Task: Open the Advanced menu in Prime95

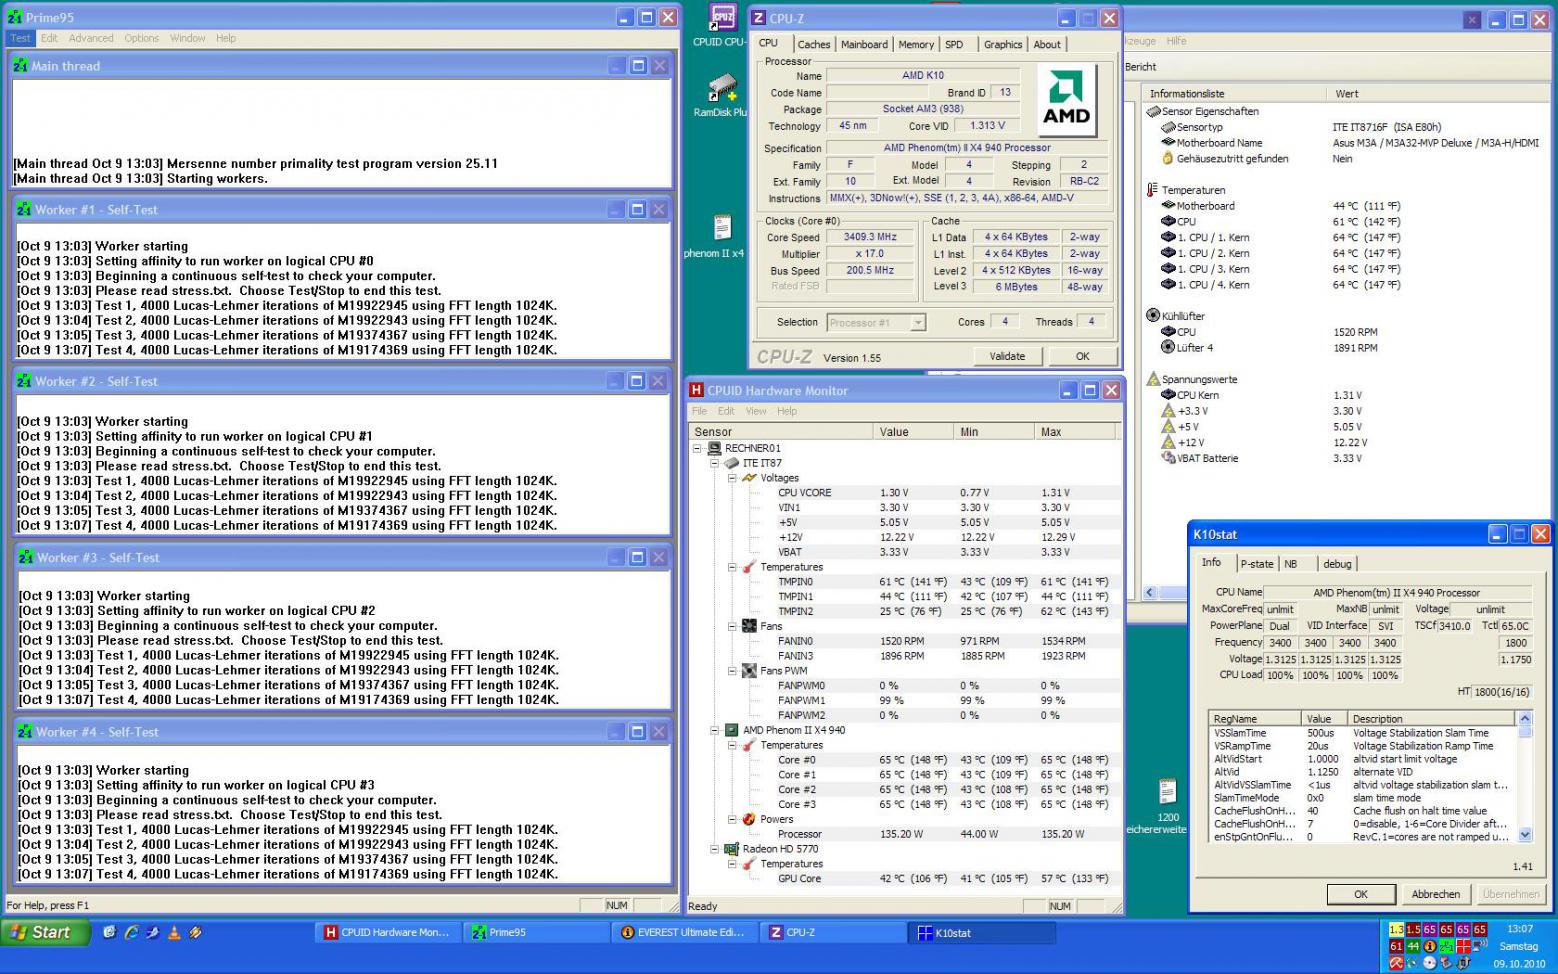Action: [91, 38]
